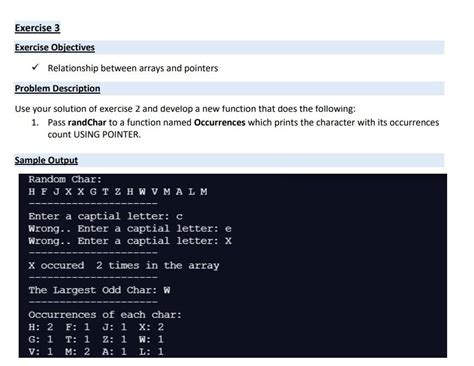Click the 'H: 2' count entry

coord(41,327)
